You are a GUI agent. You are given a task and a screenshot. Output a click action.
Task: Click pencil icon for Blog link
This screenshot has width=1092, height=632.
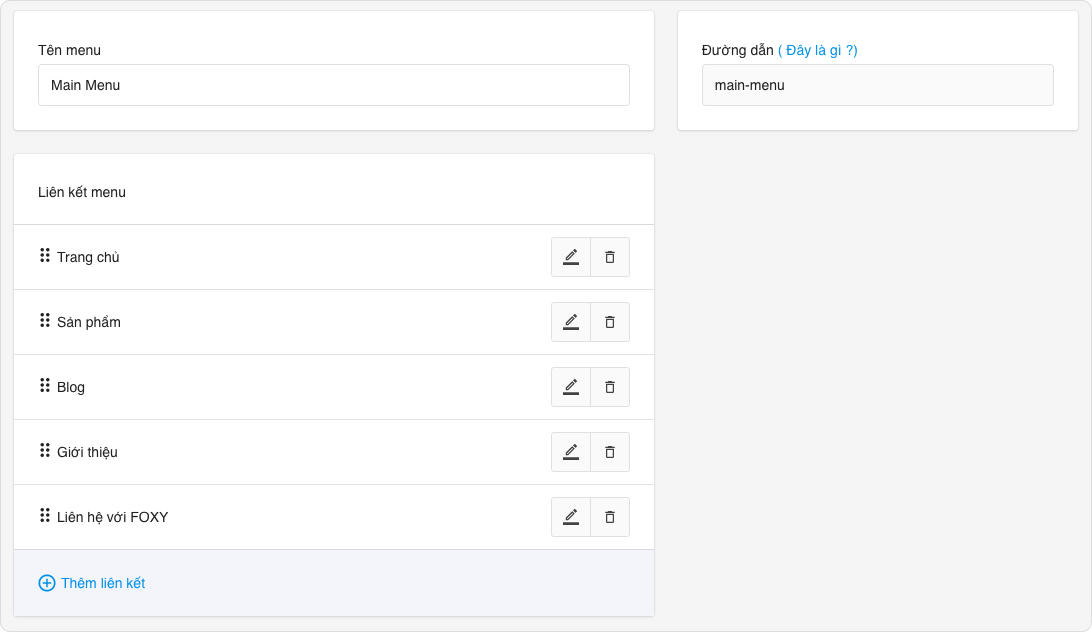tap(571, 387)
